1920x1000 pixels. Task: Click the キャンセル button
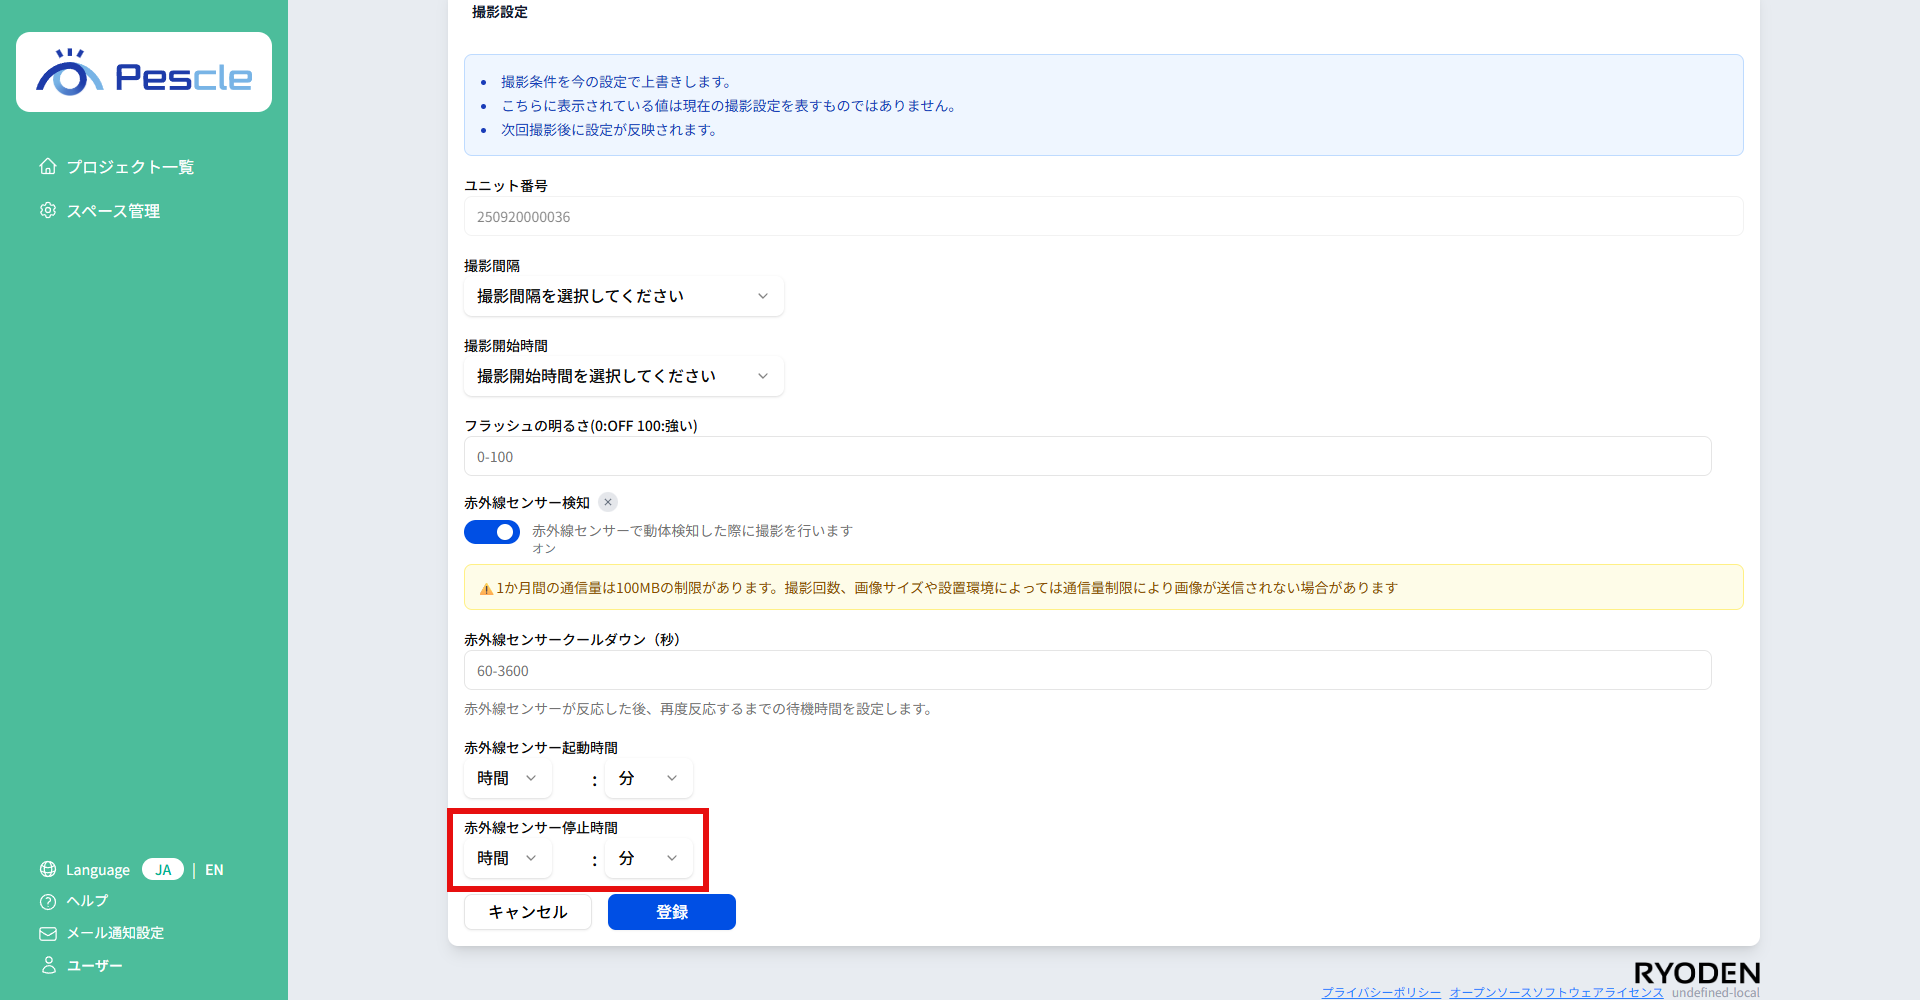tap(528, 912)
